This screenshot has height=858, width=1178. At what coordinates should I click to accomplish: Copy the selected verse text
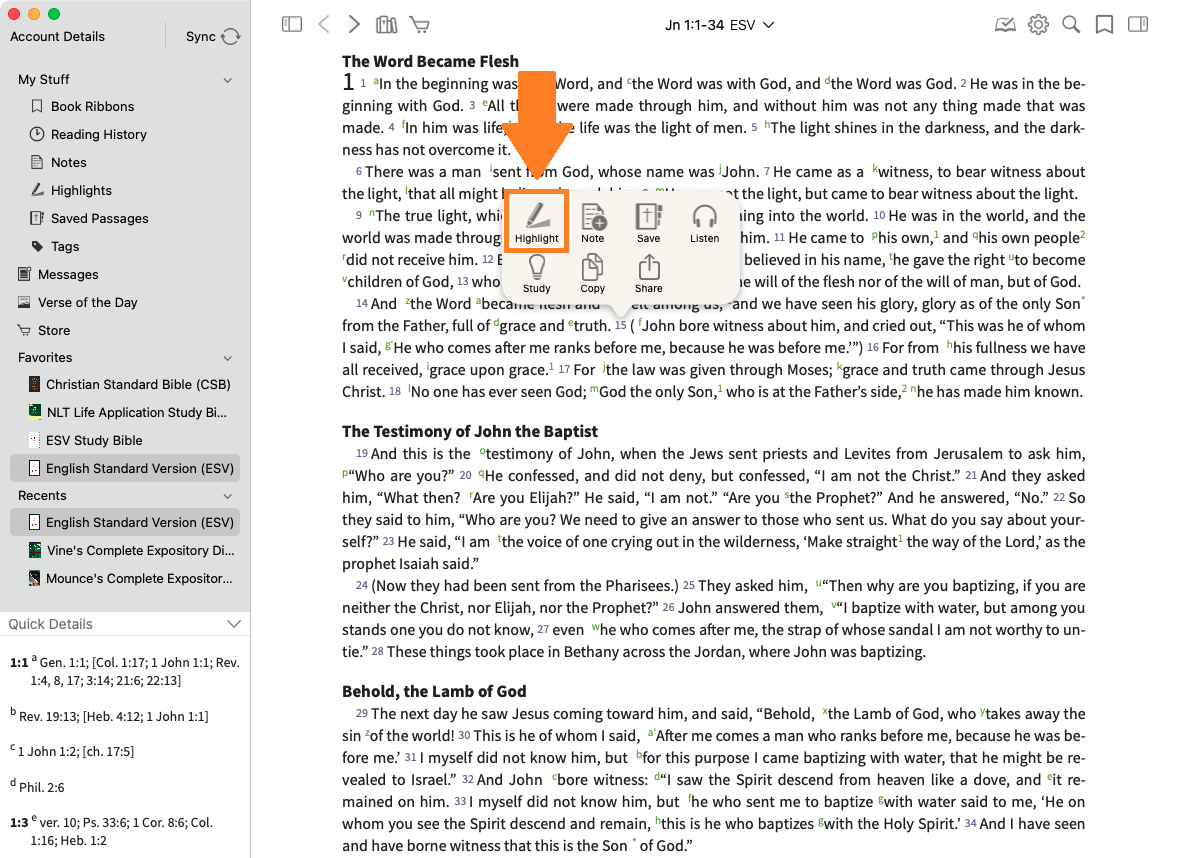pos(593,273)
